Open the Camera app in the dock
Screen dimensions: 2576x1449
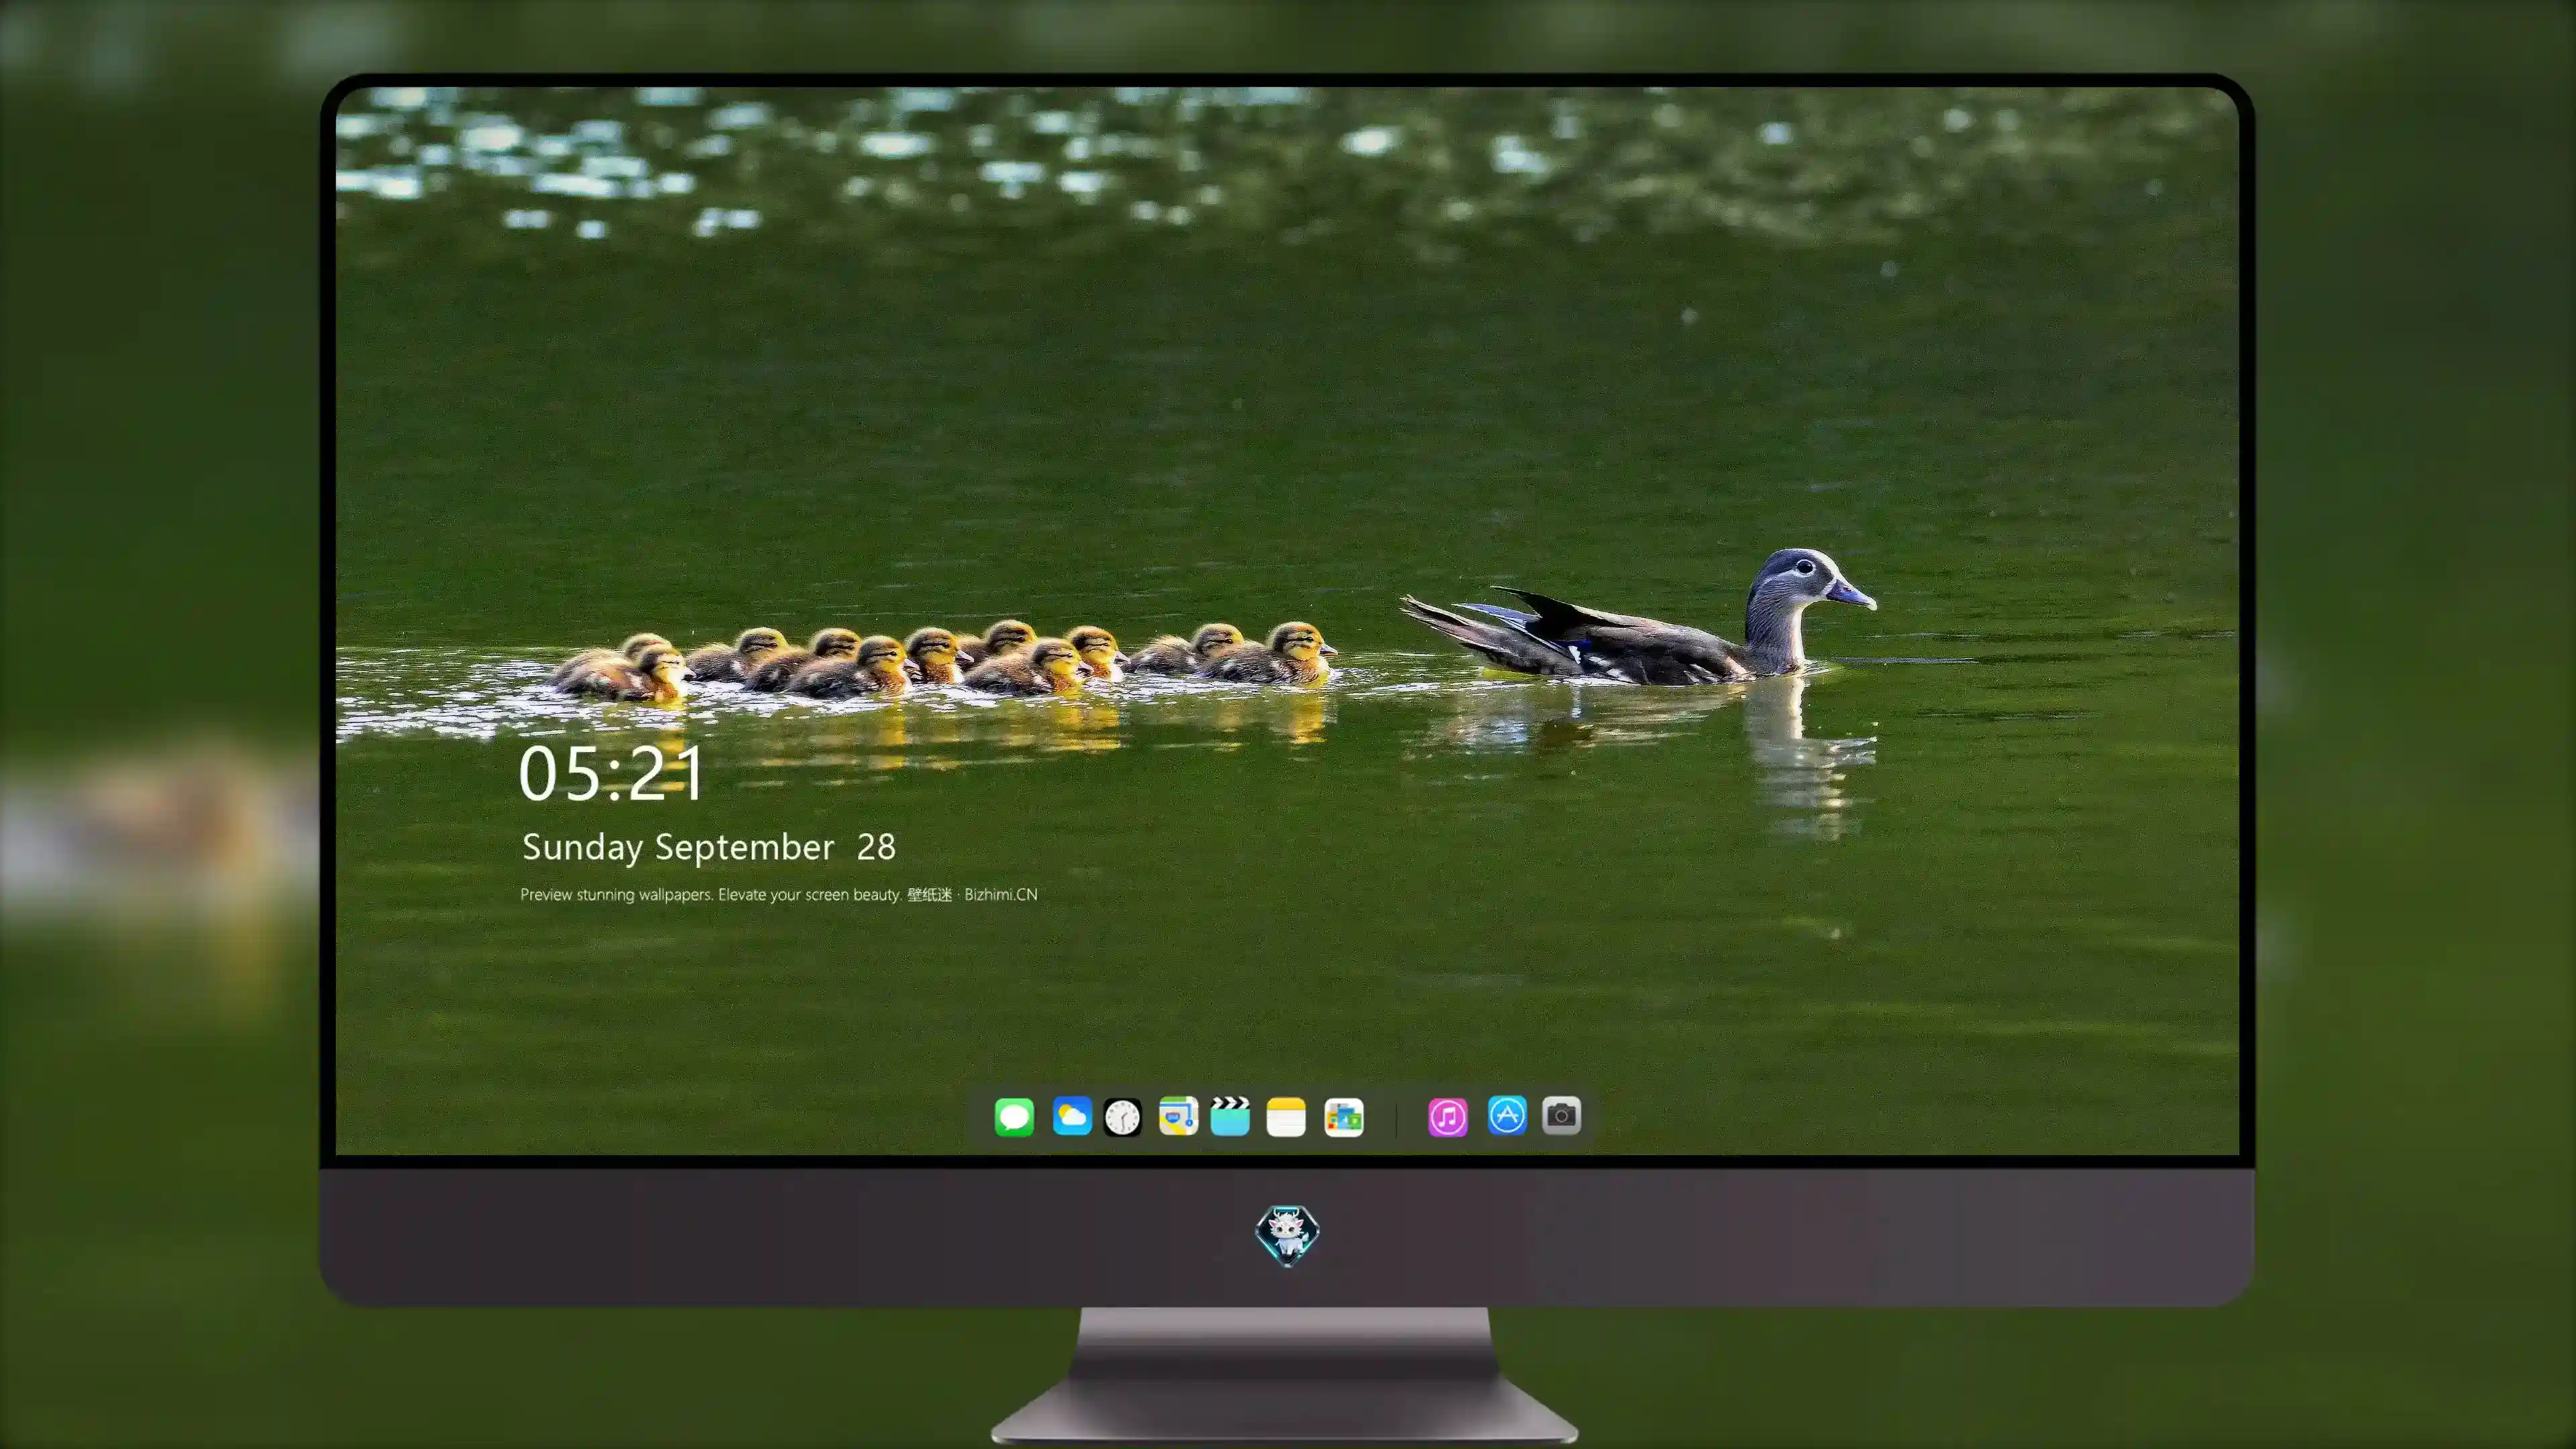[x=1561, y=1115]
